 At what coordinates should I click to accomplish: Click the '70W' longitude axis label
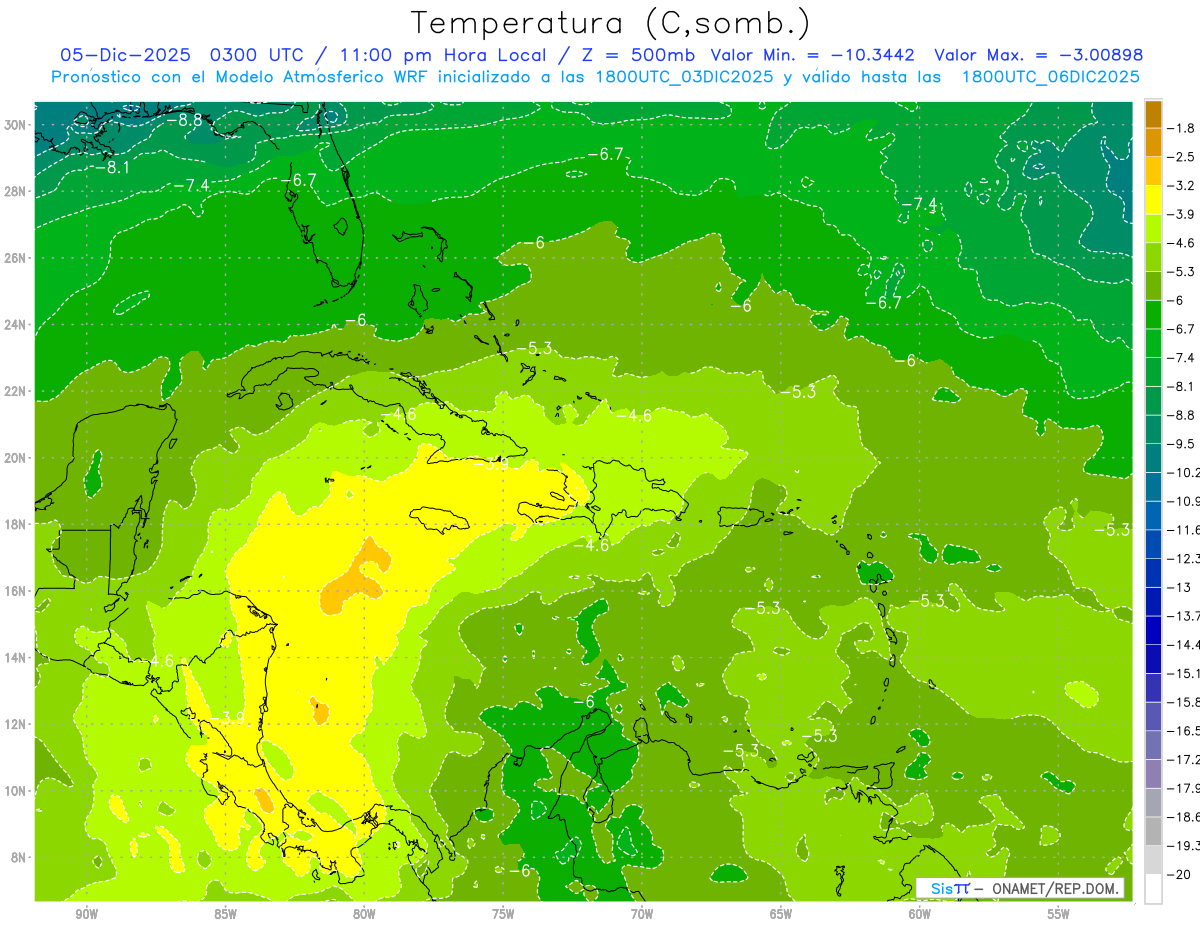(x=642, y=914)
